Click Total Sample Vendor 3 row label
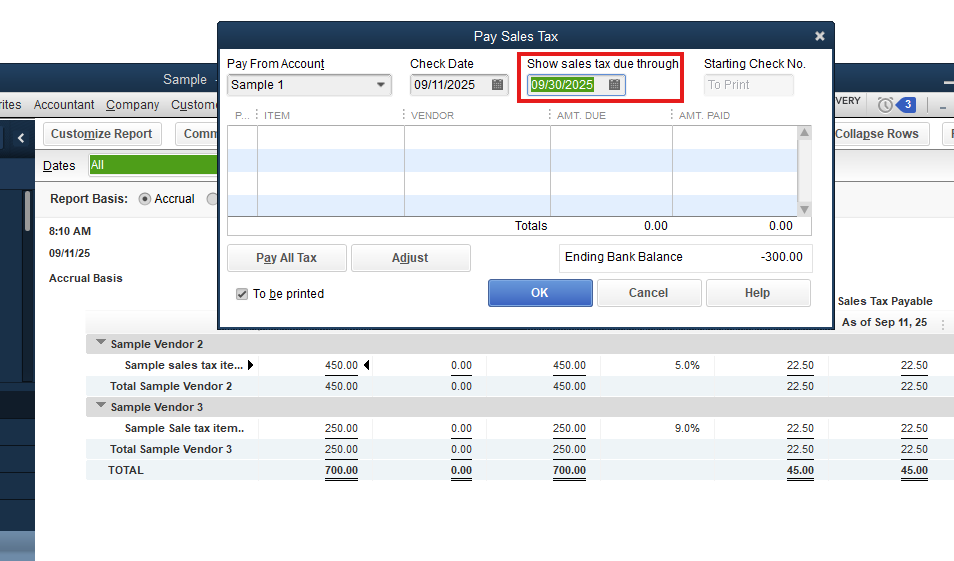Screen dimensions: 954x561 (171, 449)
